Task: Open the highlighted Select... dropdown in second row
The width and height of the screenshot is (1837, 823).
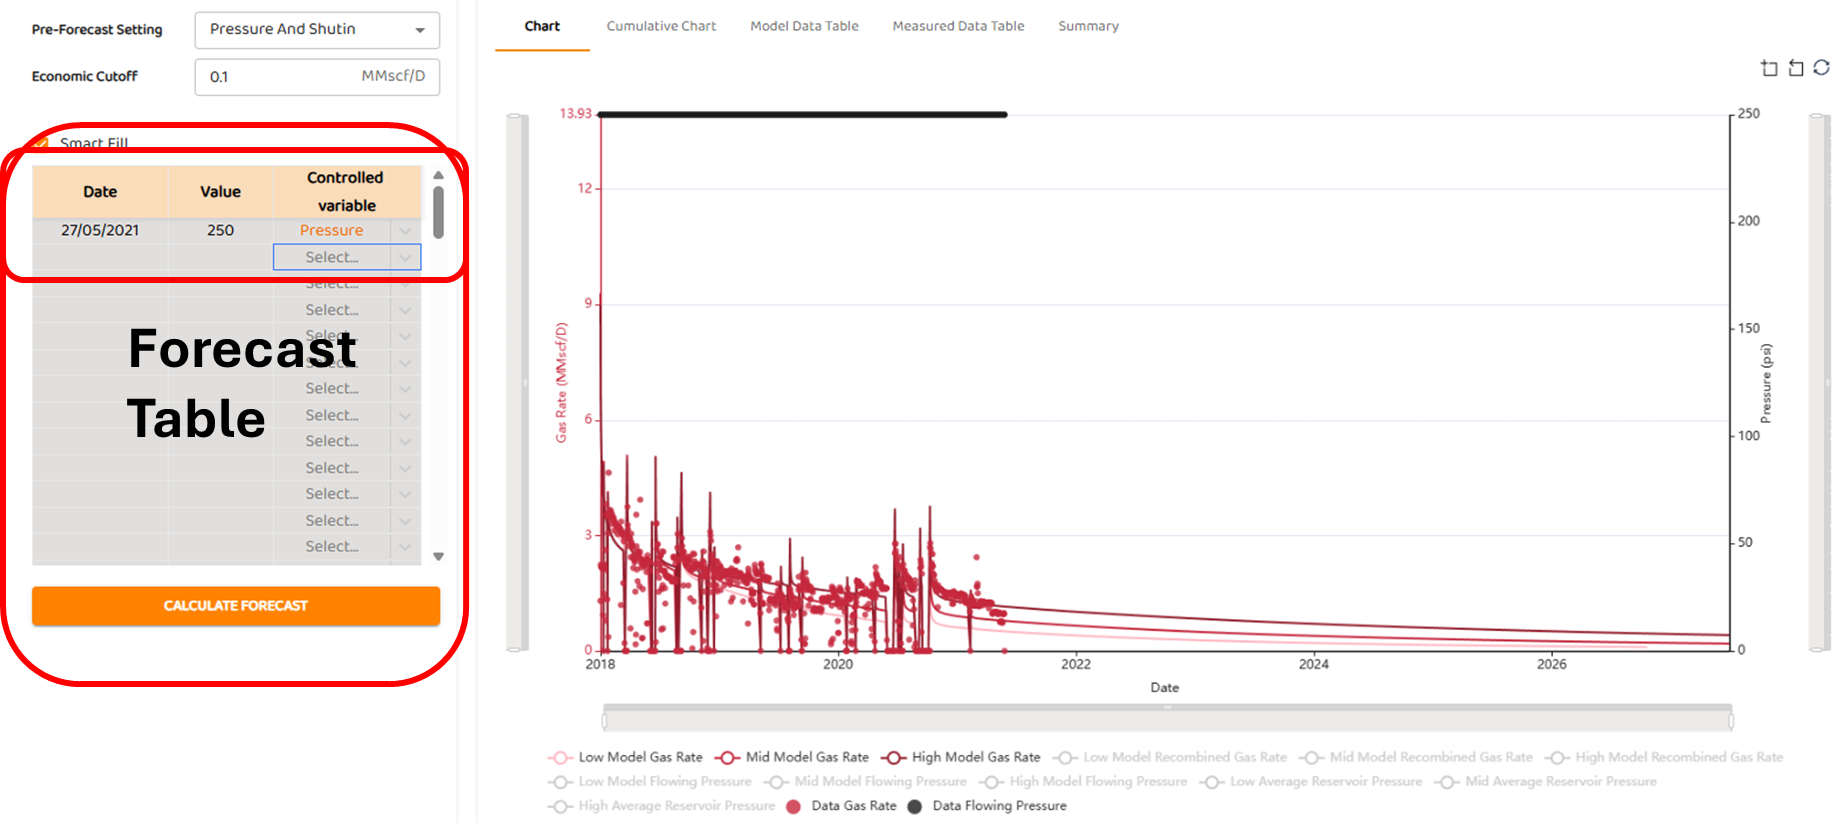Action: click(x=346, y=258)
